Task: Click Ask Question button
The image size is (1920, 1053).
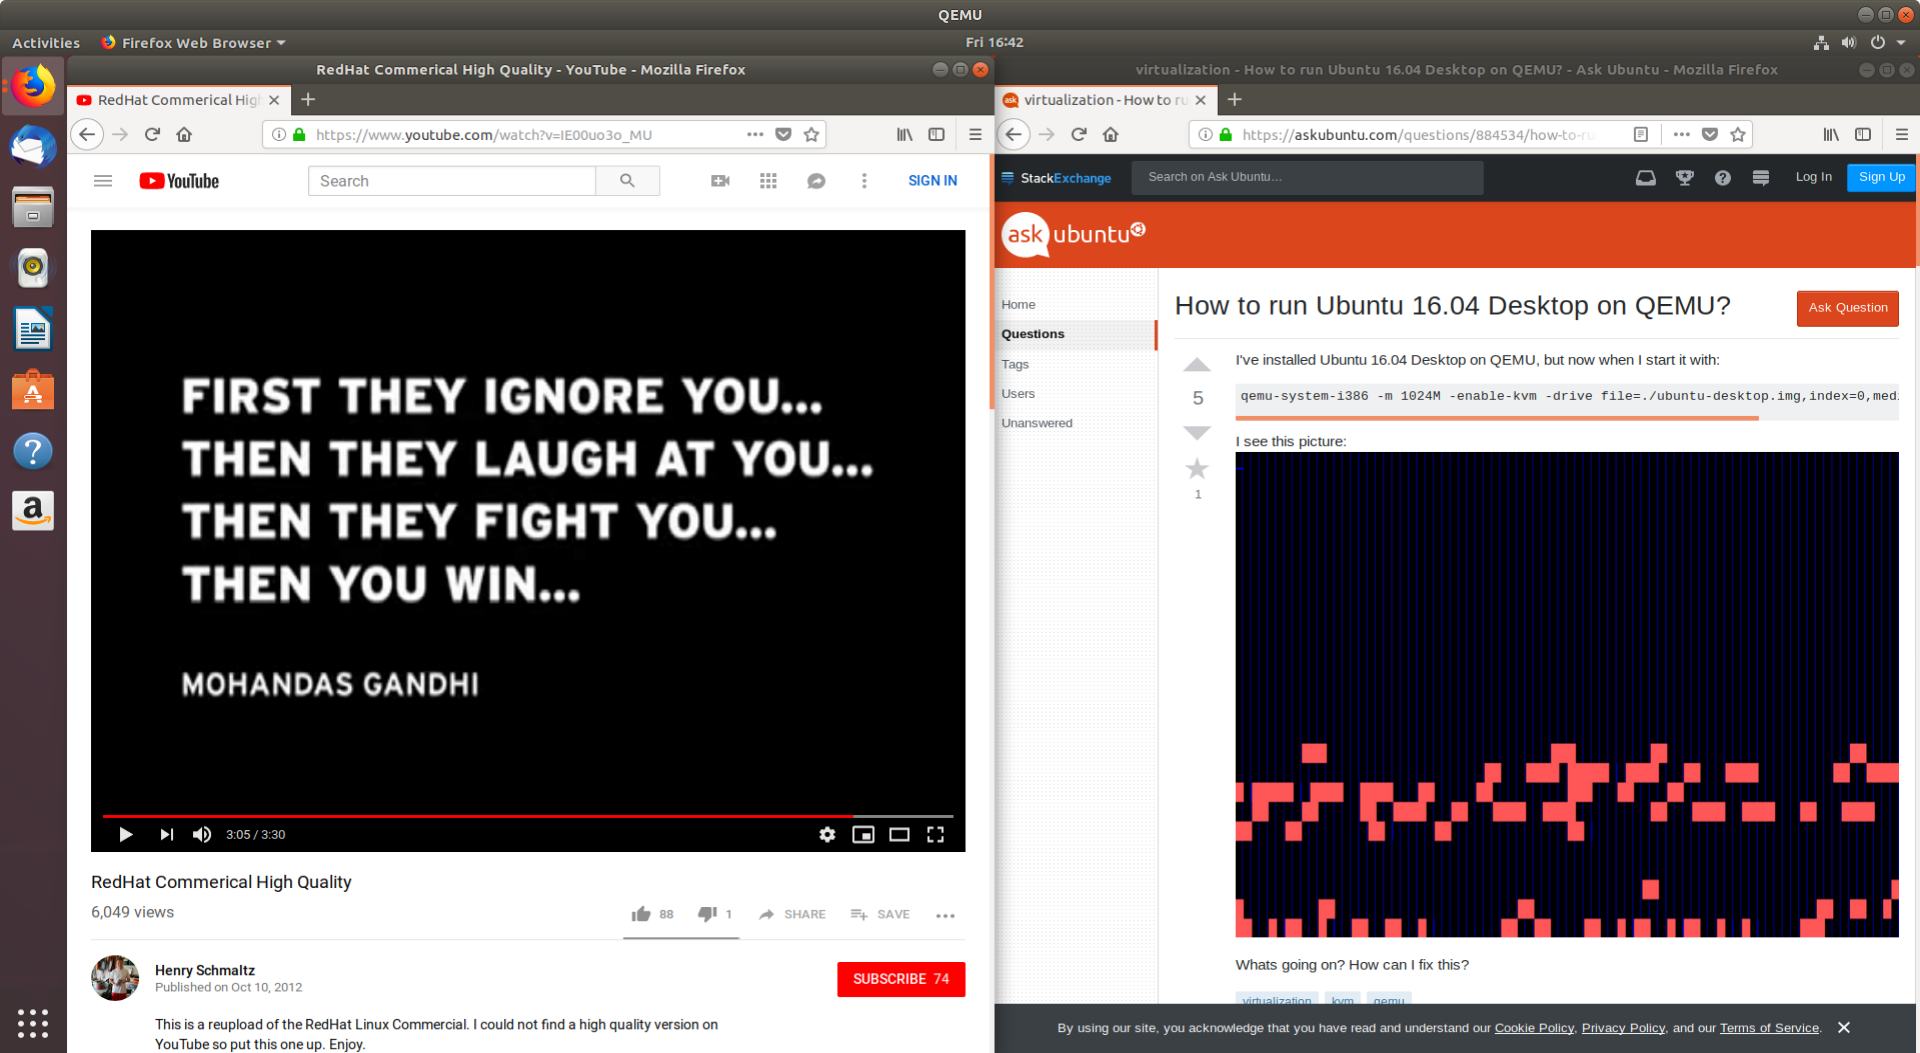Action: tap(1847, 308)
